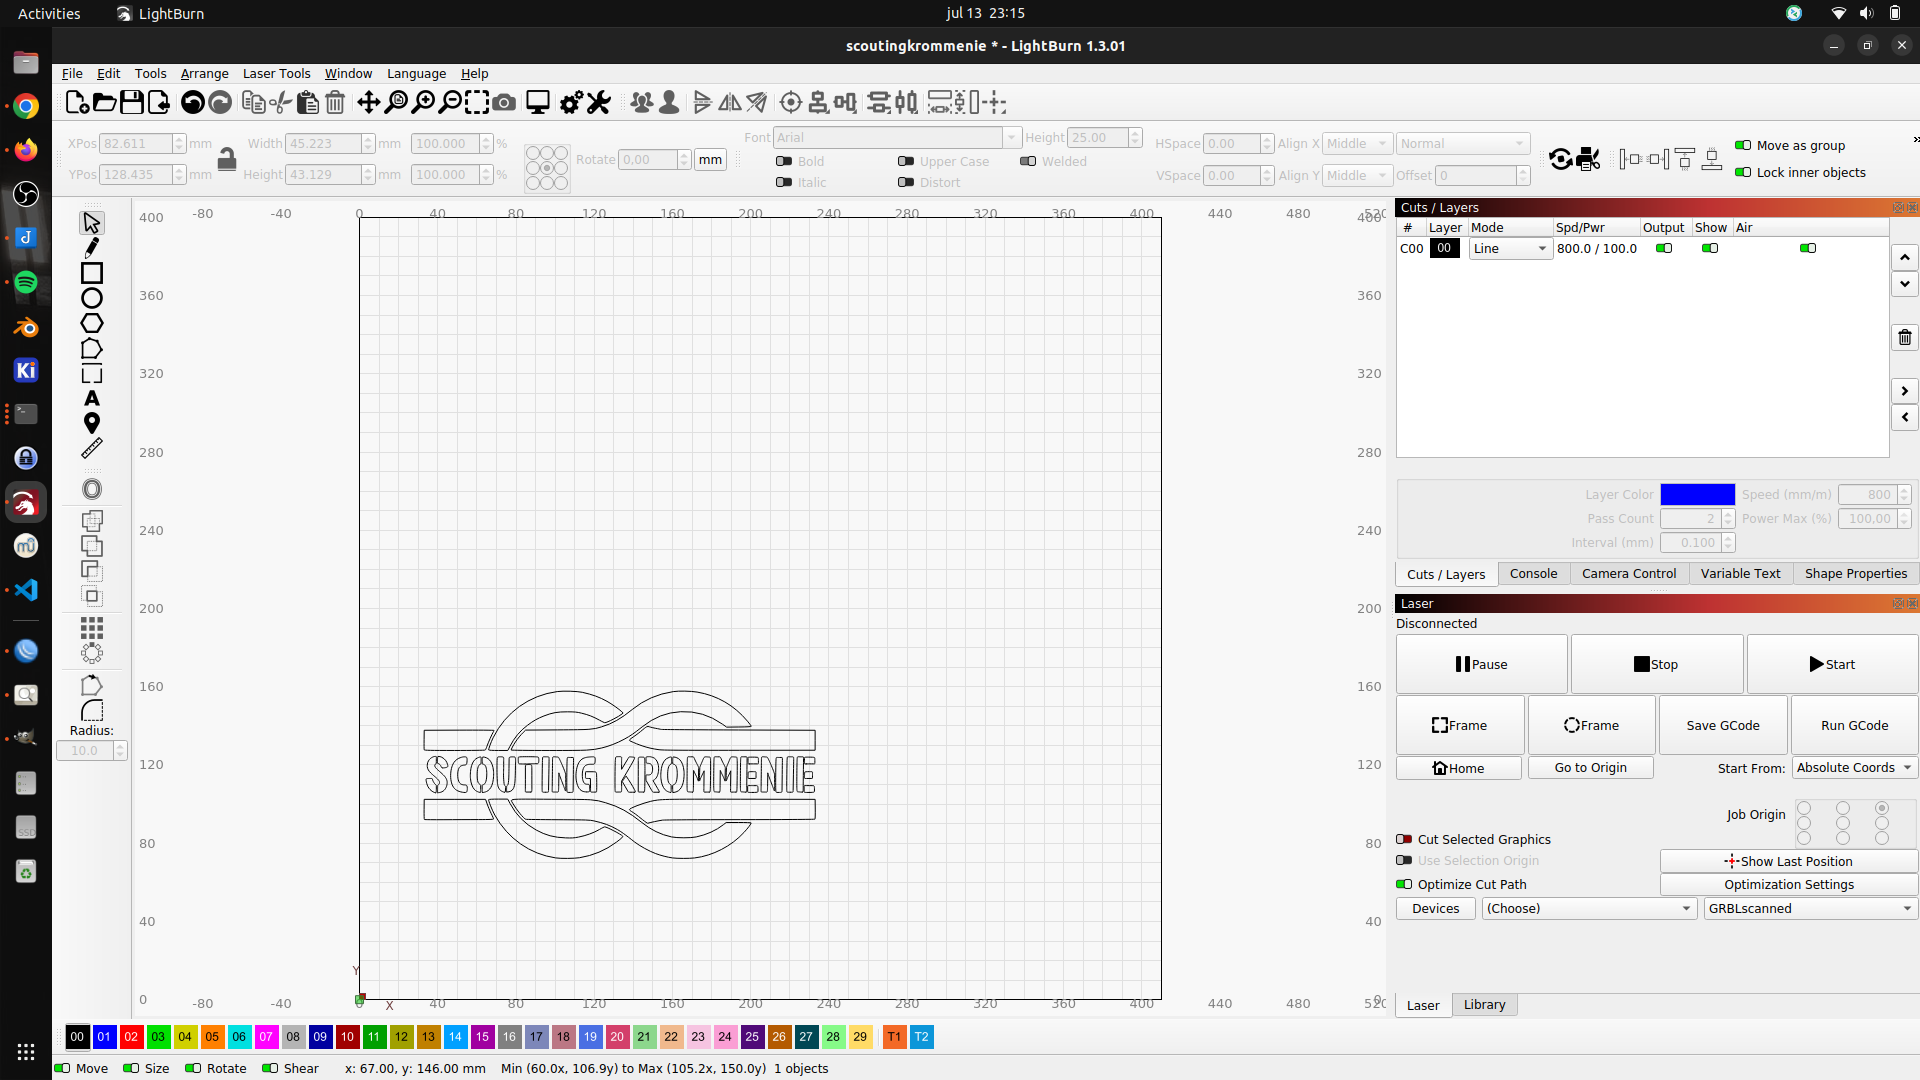
Task: Select the arrow Select tool
Action: [x=92, y=222]
